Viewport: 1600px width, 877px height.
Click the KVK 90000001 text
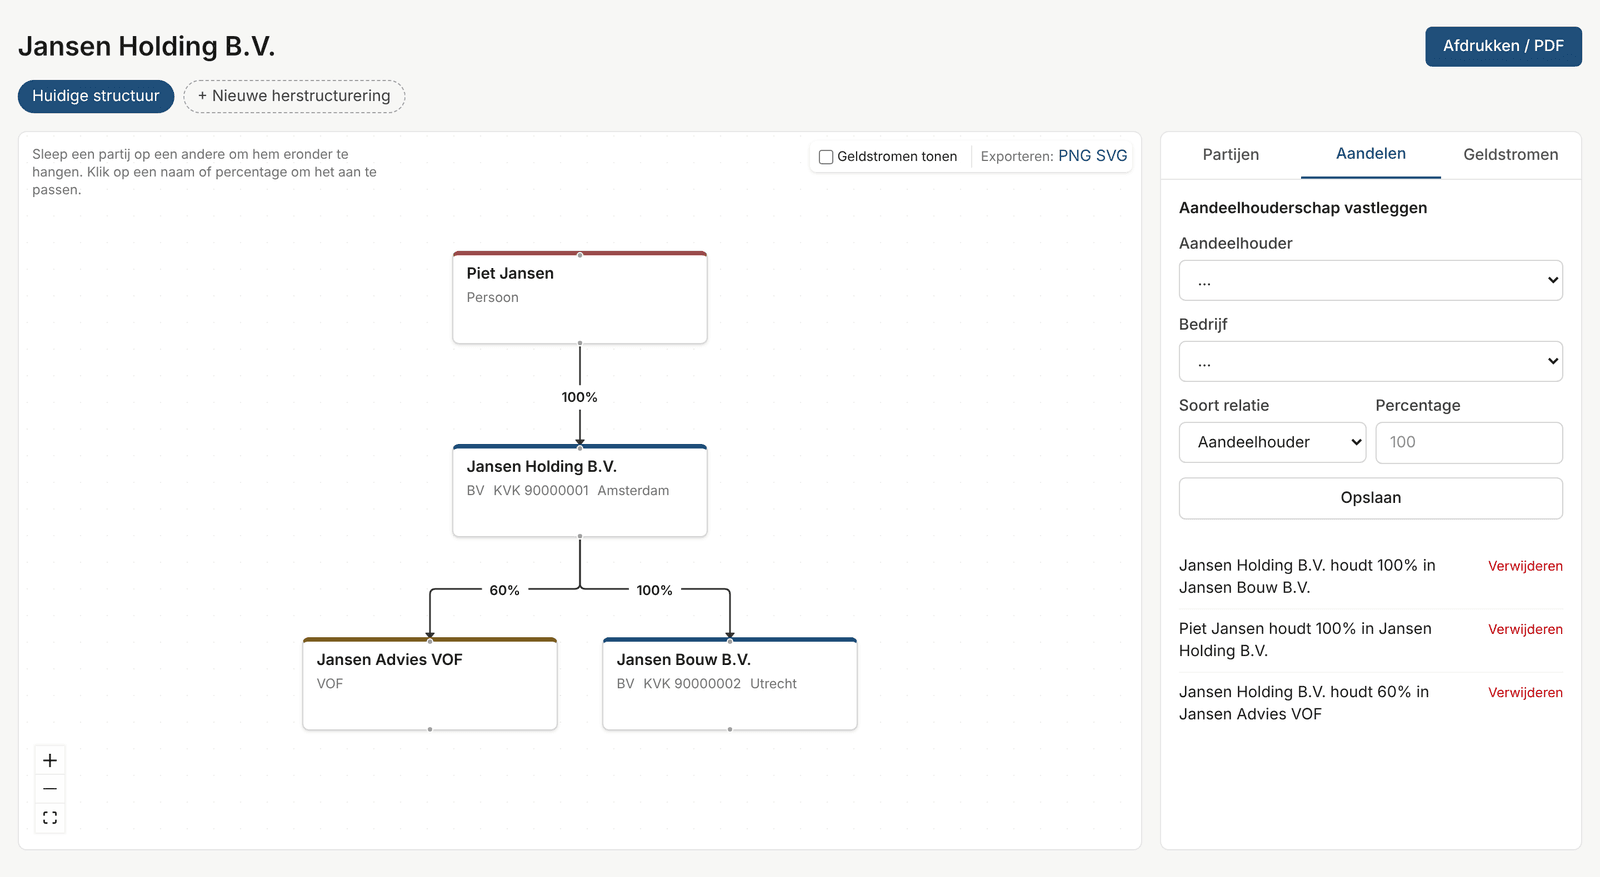click(x=541, y=490)
